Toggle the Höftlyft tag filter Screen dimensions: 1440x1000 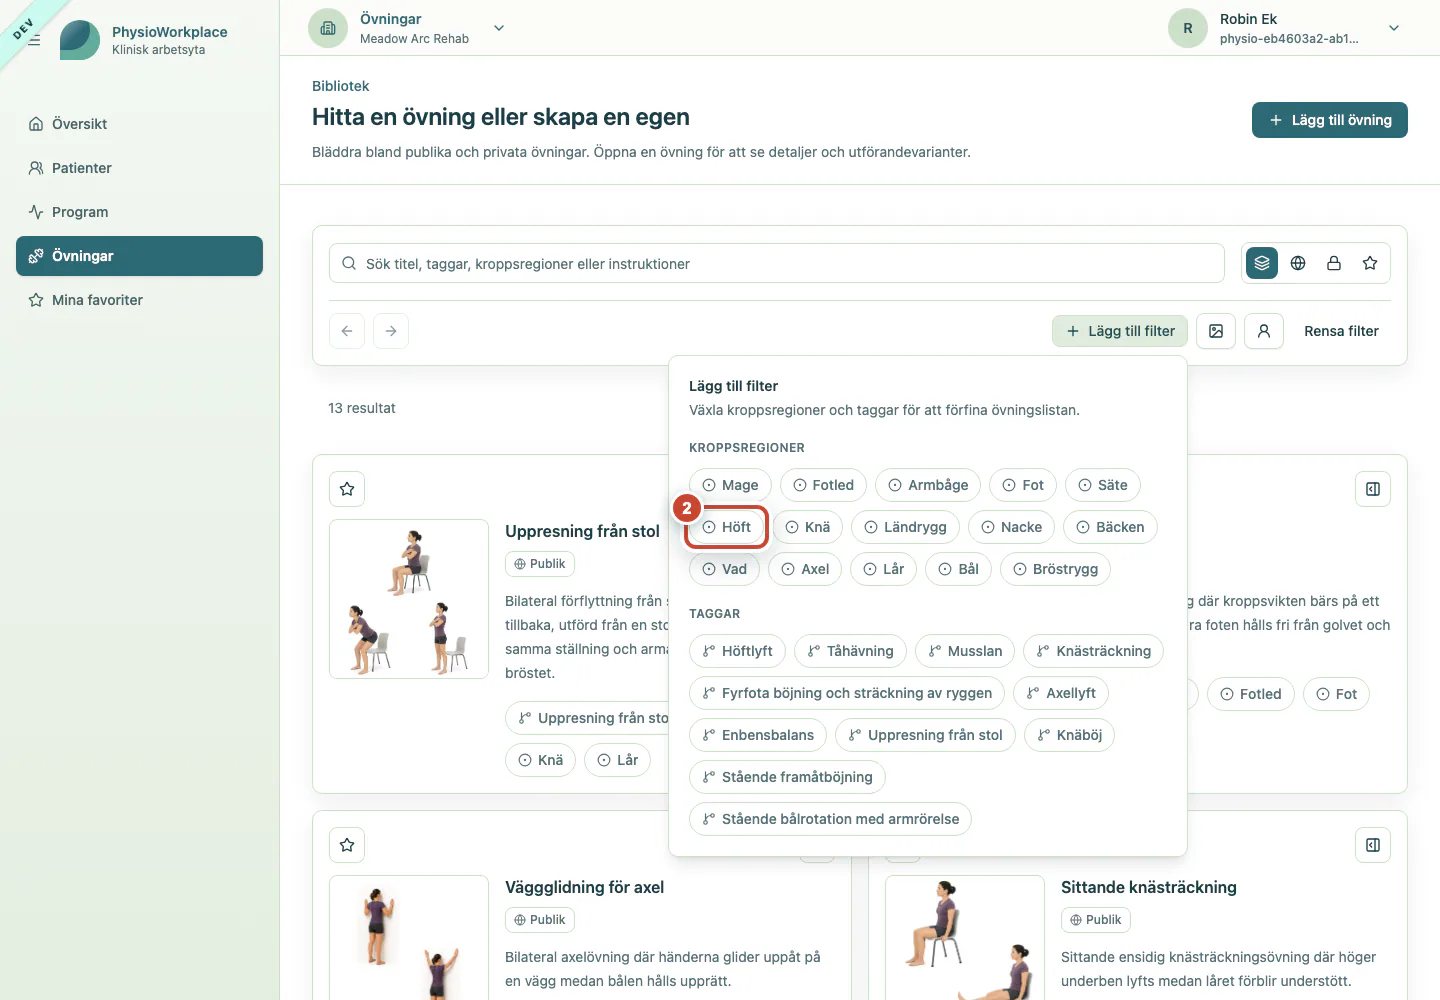(x=737, y=651)
